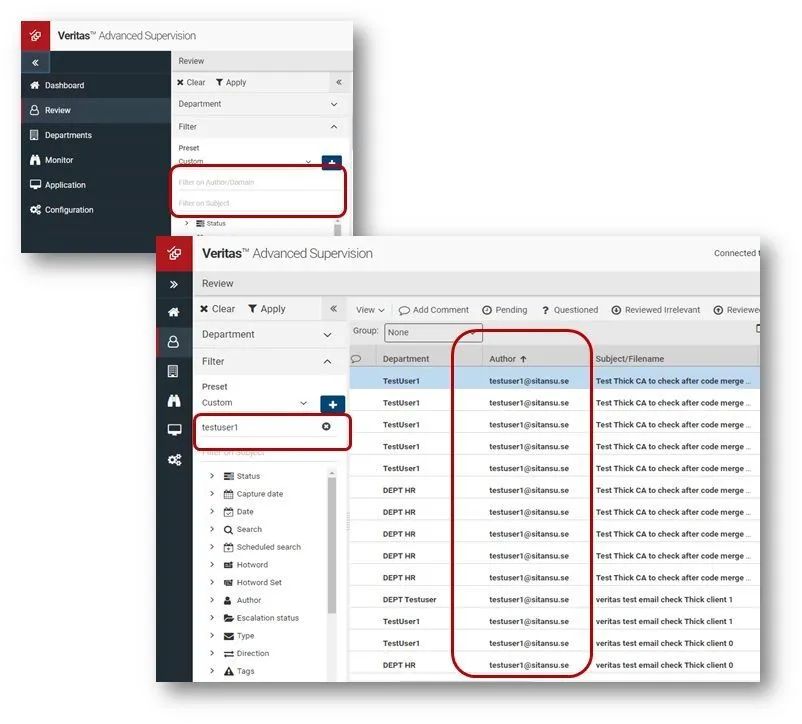Click the filter tree scrollbar
This screenshot has width=802, height=724.
tap(331, 545)
